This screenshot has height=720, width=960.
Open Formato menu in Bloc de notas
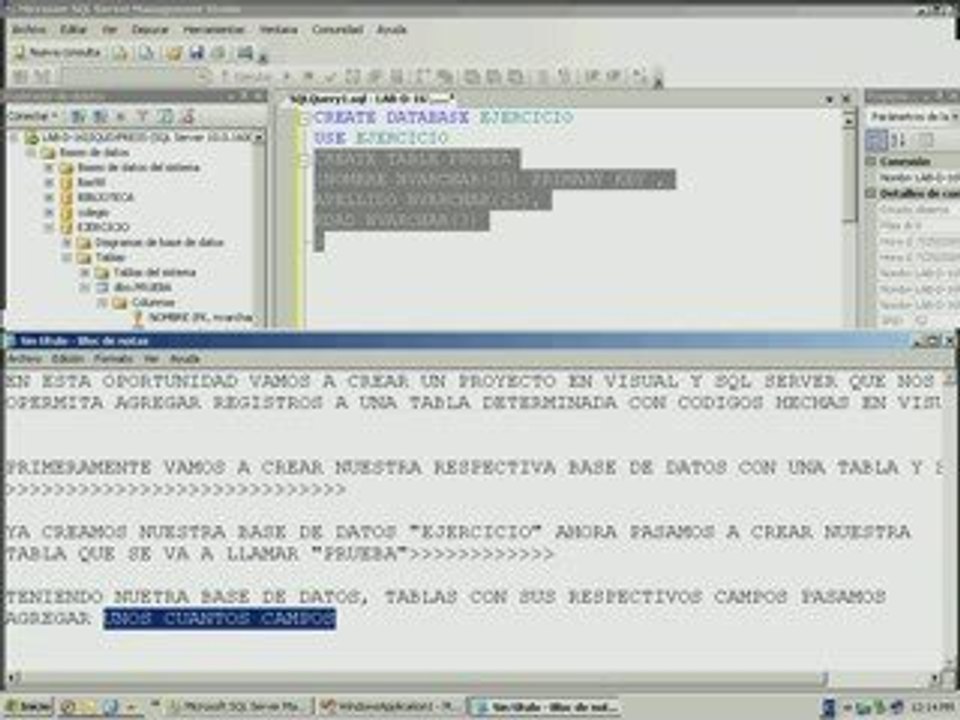click(x=114, y=359)
